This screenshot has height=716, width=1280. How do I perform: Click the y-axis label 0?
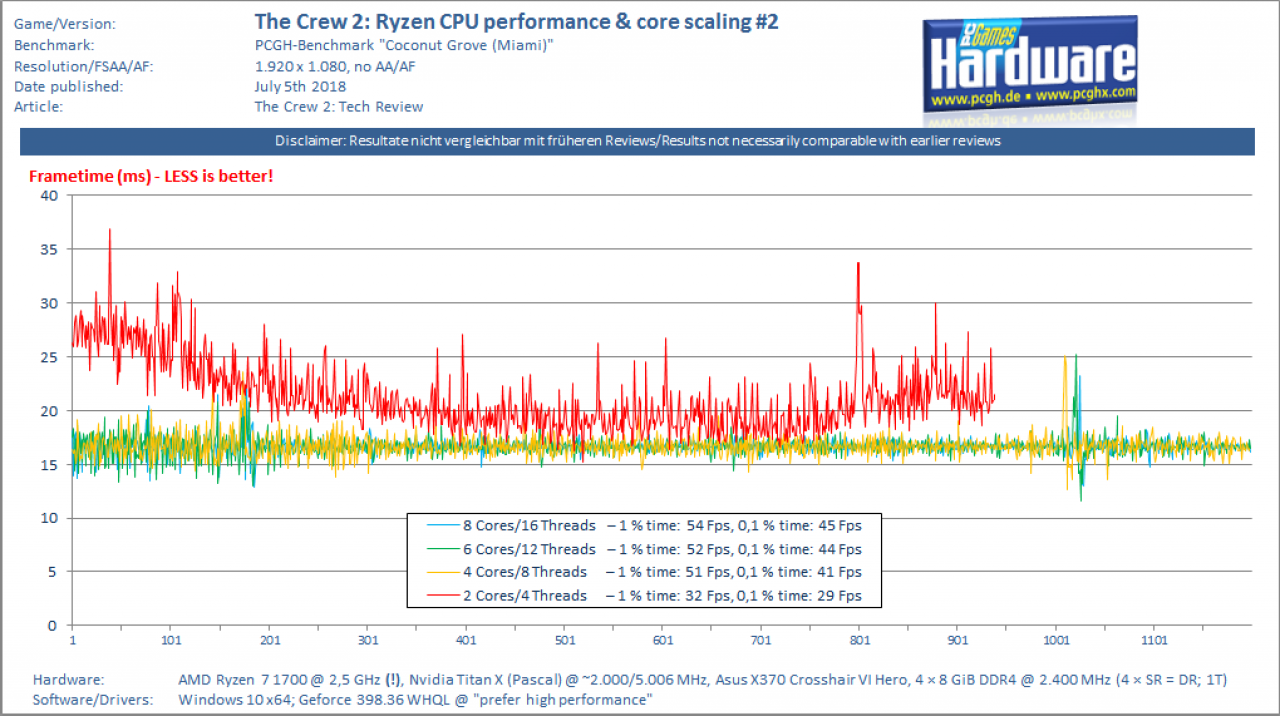[54, 626]
